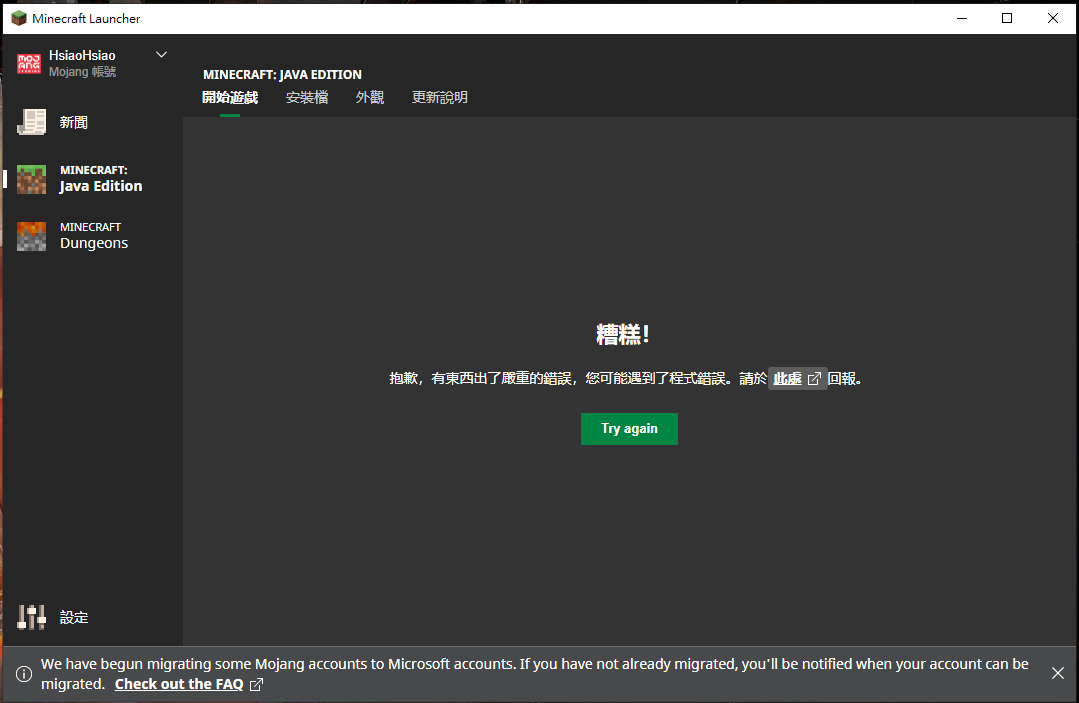Click the Minecraft Dungeons game icon
This screenshot has height=703, width=1079.
[x=32, y=236]
